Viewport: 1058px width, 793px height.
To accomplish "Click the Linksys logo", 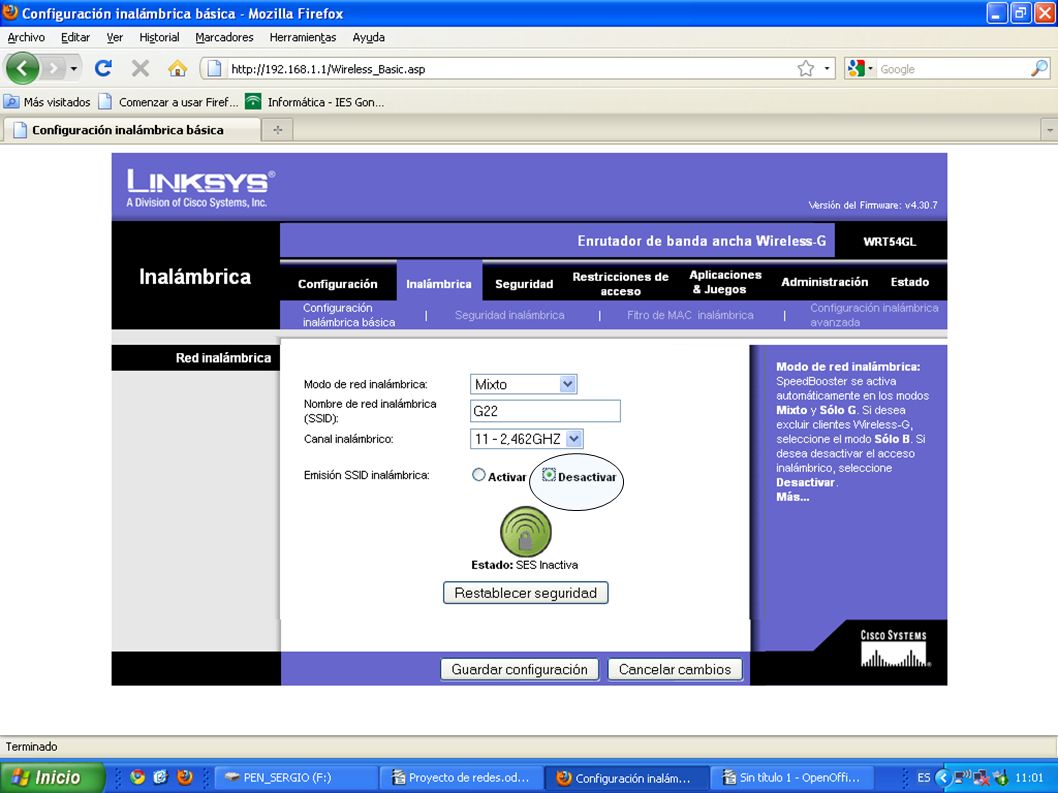I will 200,188.
